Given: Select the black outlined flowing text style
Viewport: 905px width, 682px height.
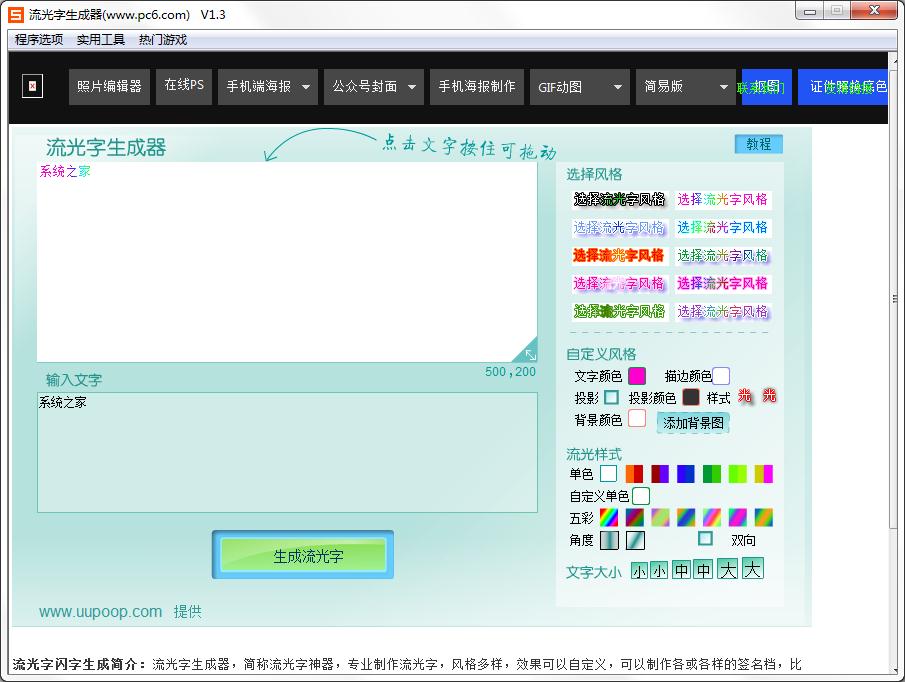Looking at the screenshot, I should (x=618, y=200).
